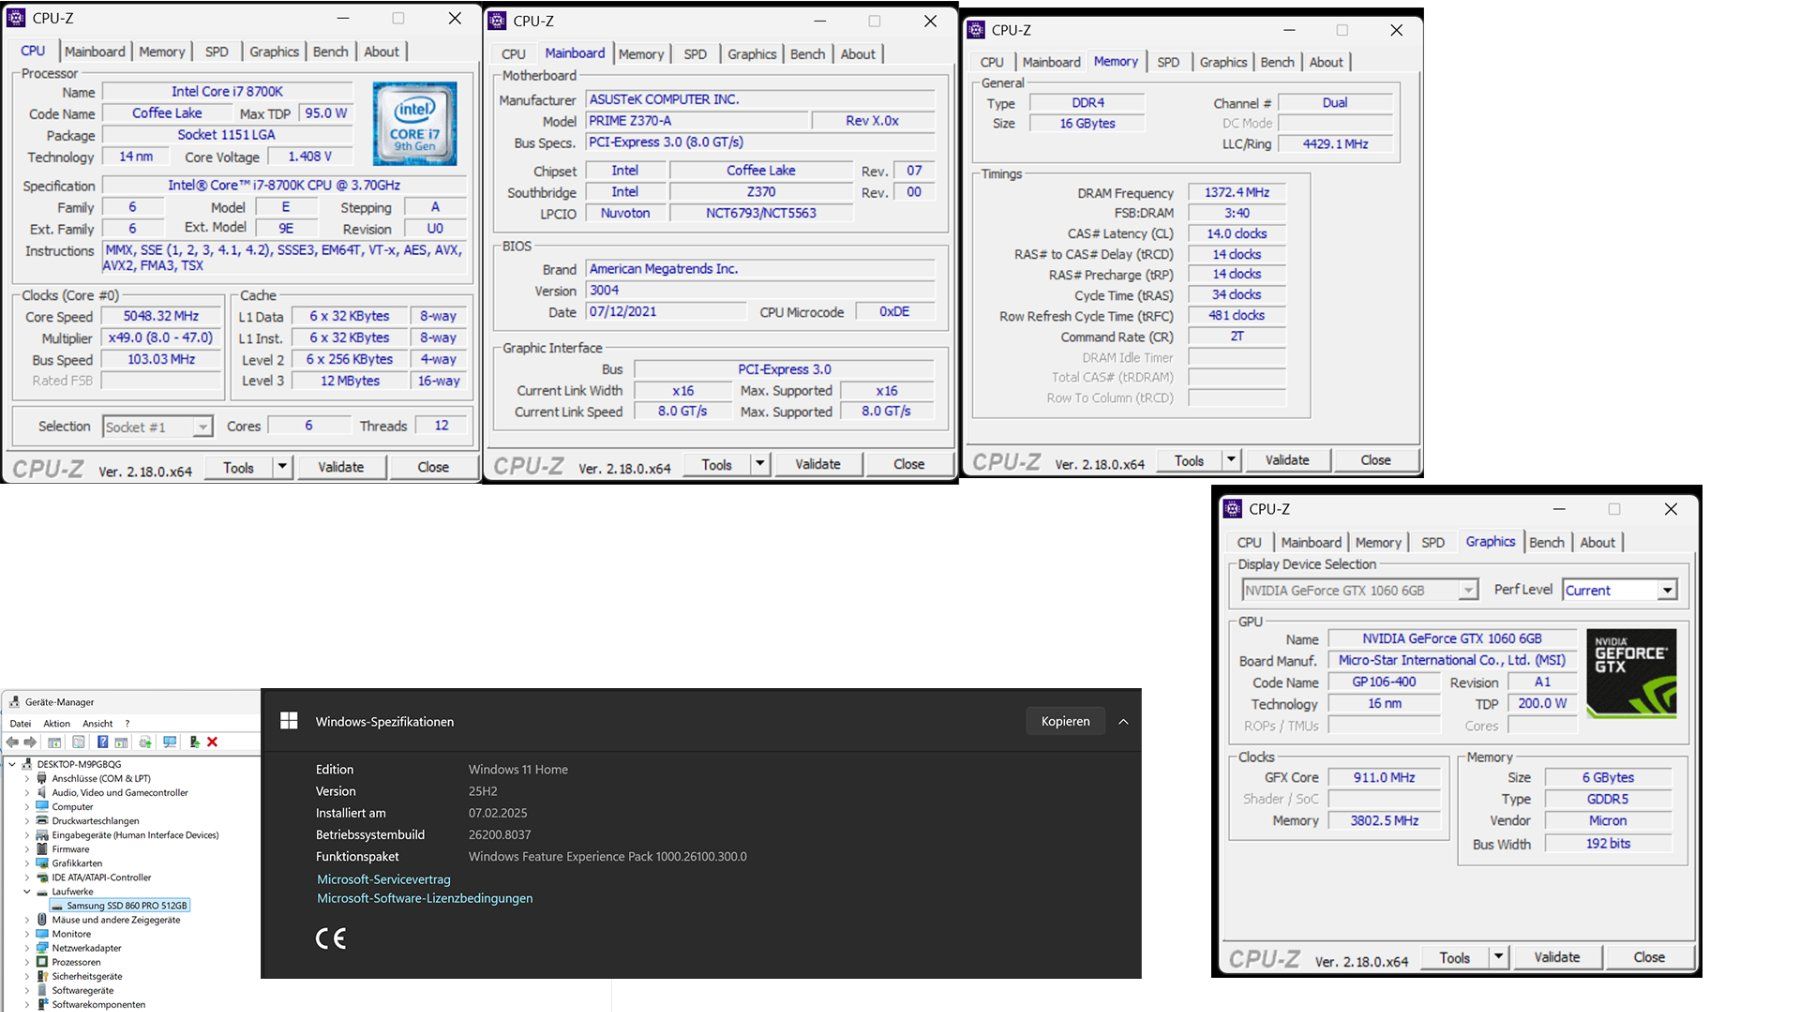The width and height of the screenshot is (1800, 1012).
Task: Click green-arrow enable device toolbar icon
Action: (194, 742)
